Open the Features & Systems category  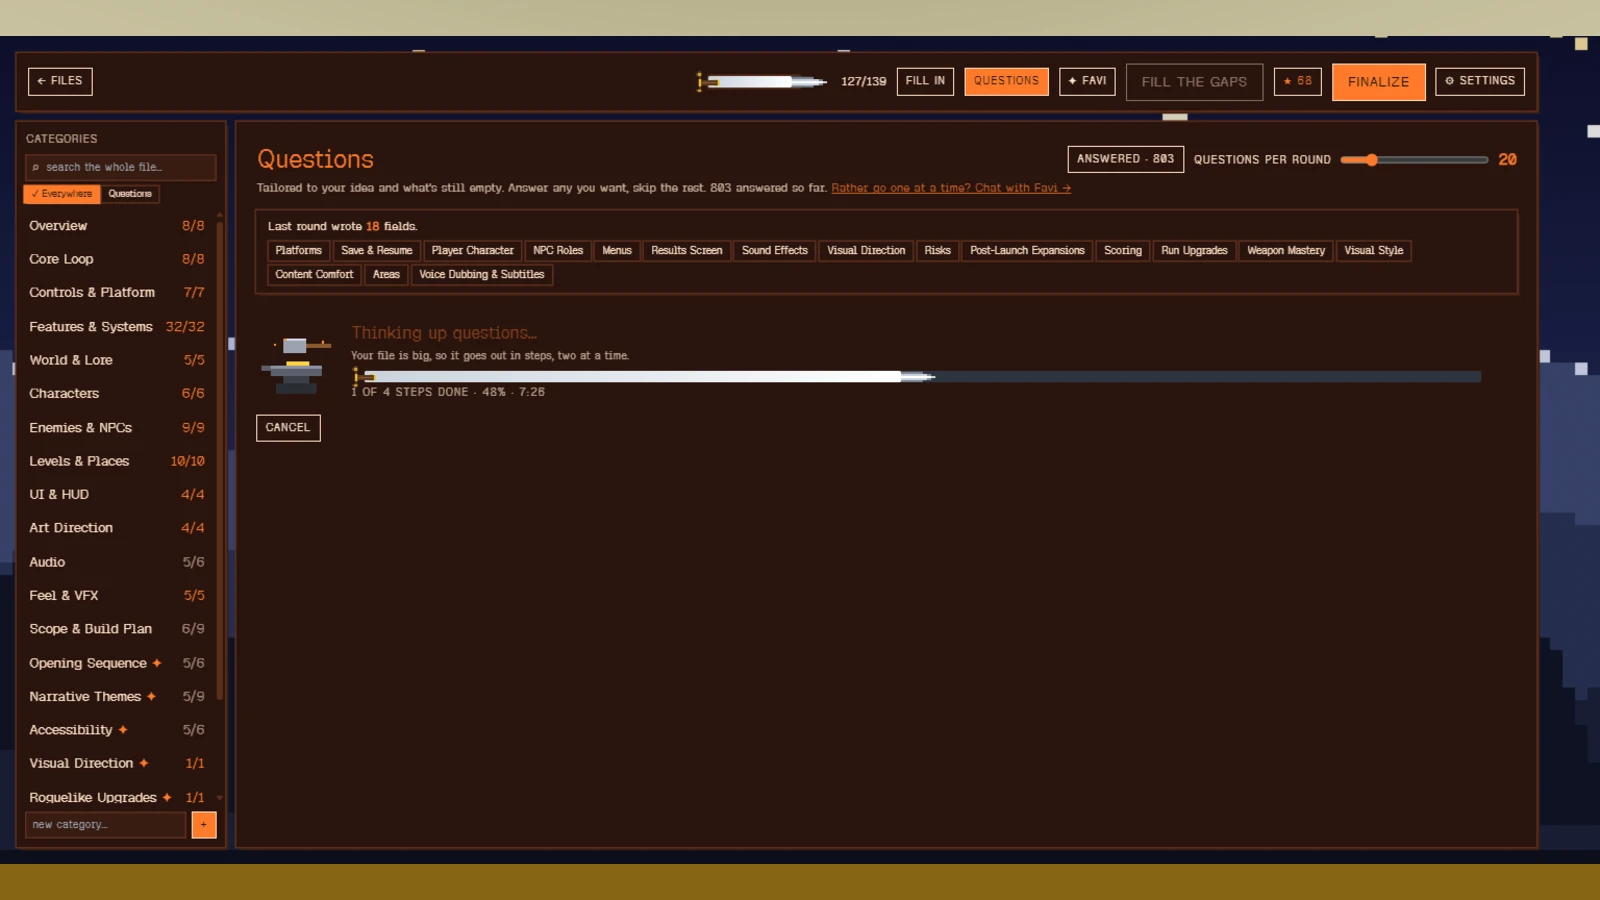117,327
